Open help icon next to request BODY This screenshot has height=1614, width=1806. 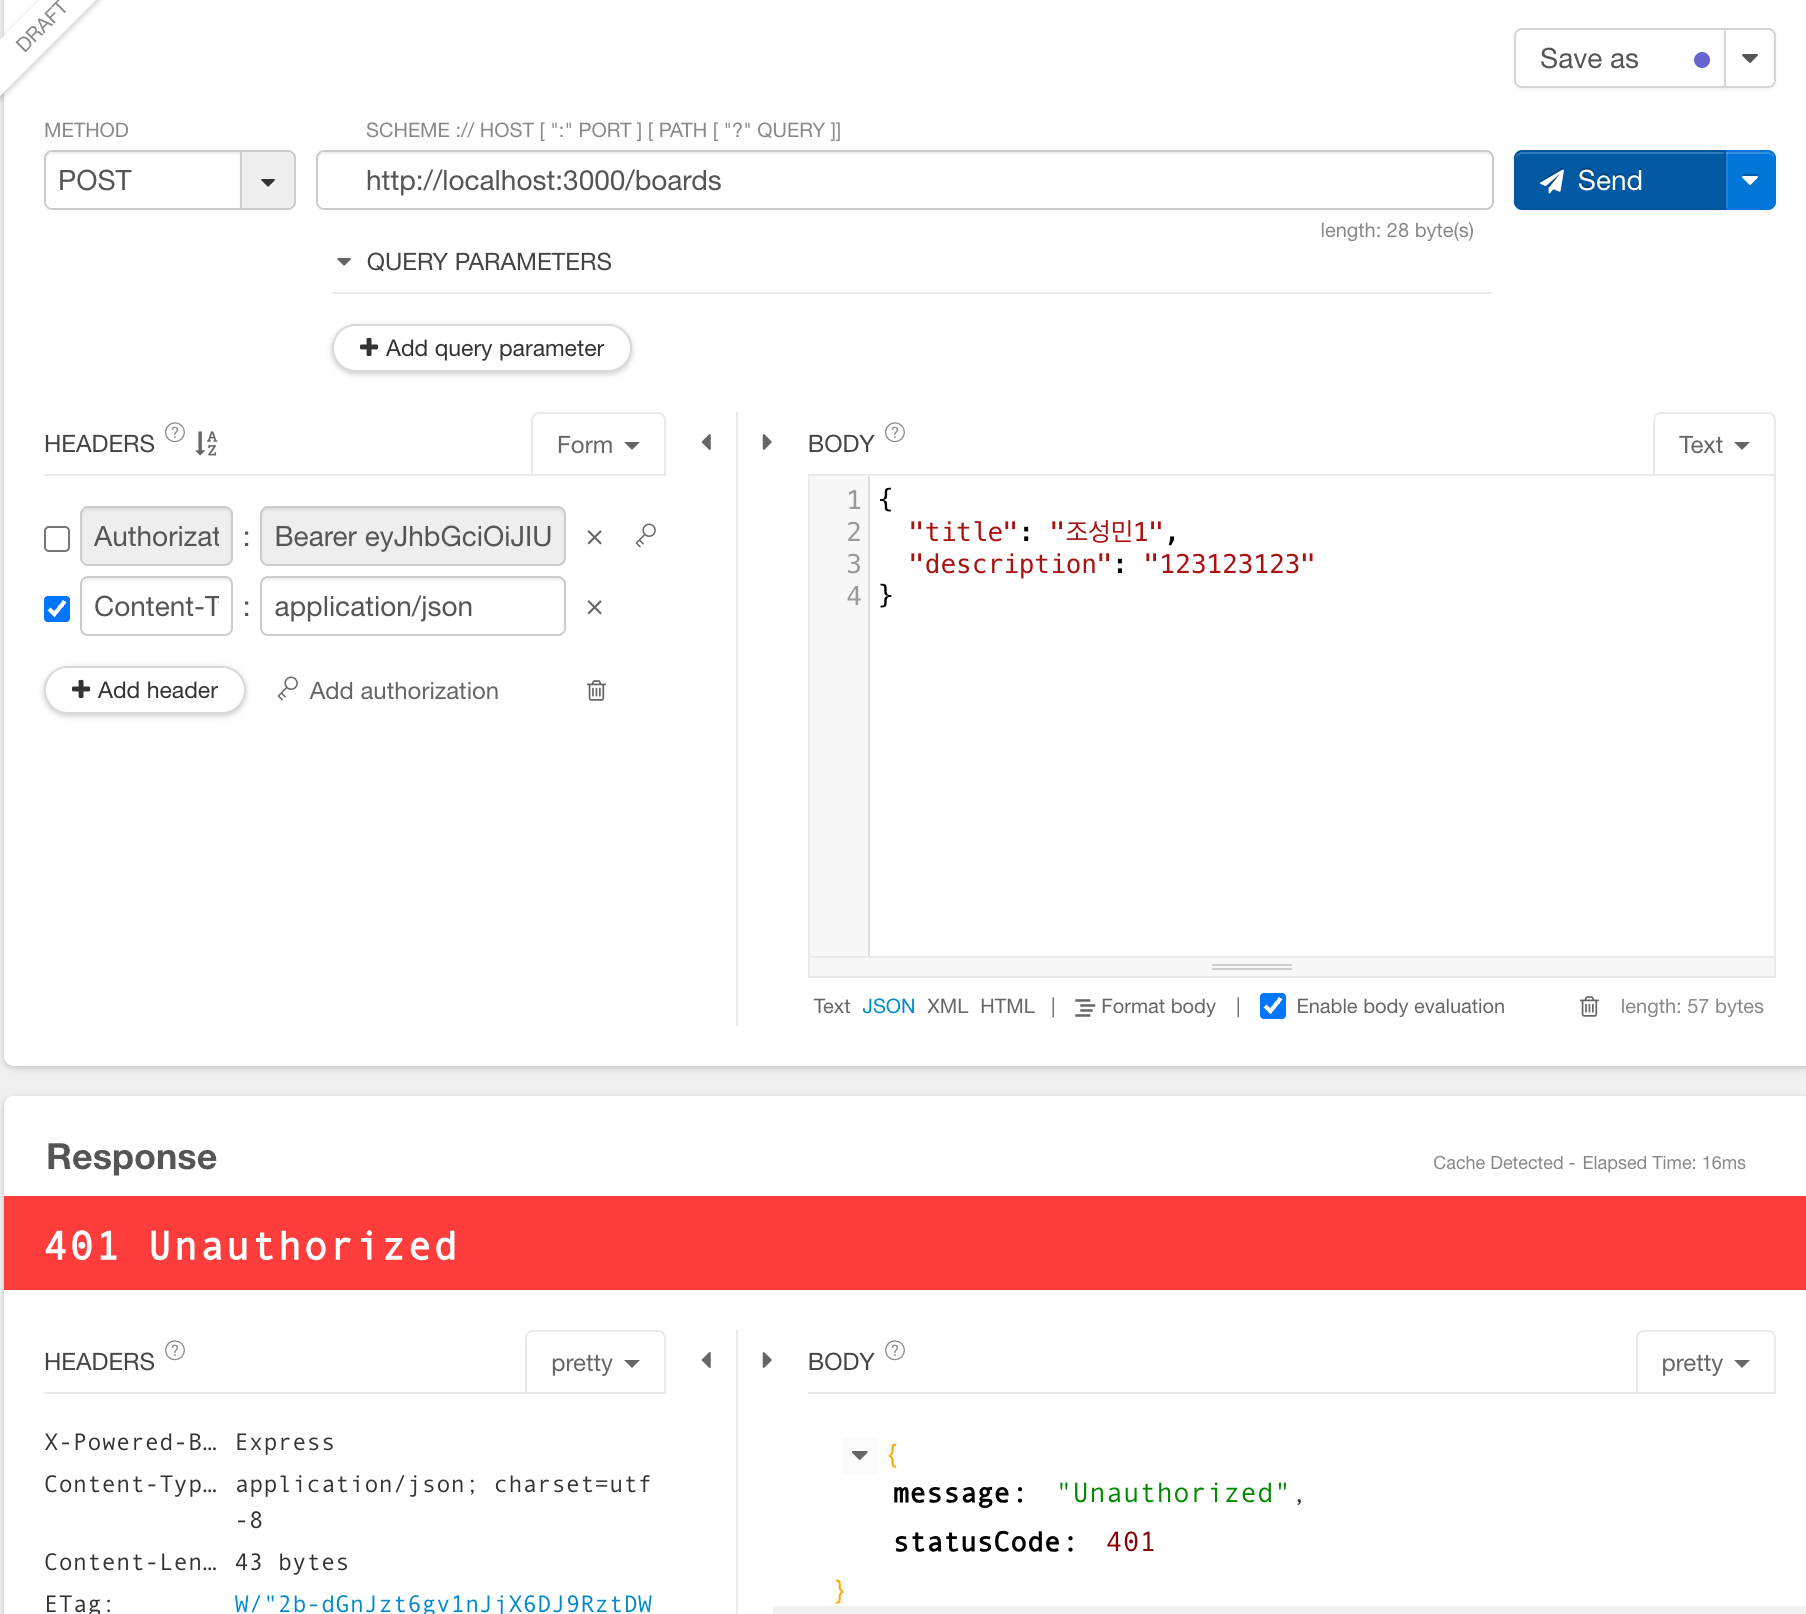coord(895,433)
